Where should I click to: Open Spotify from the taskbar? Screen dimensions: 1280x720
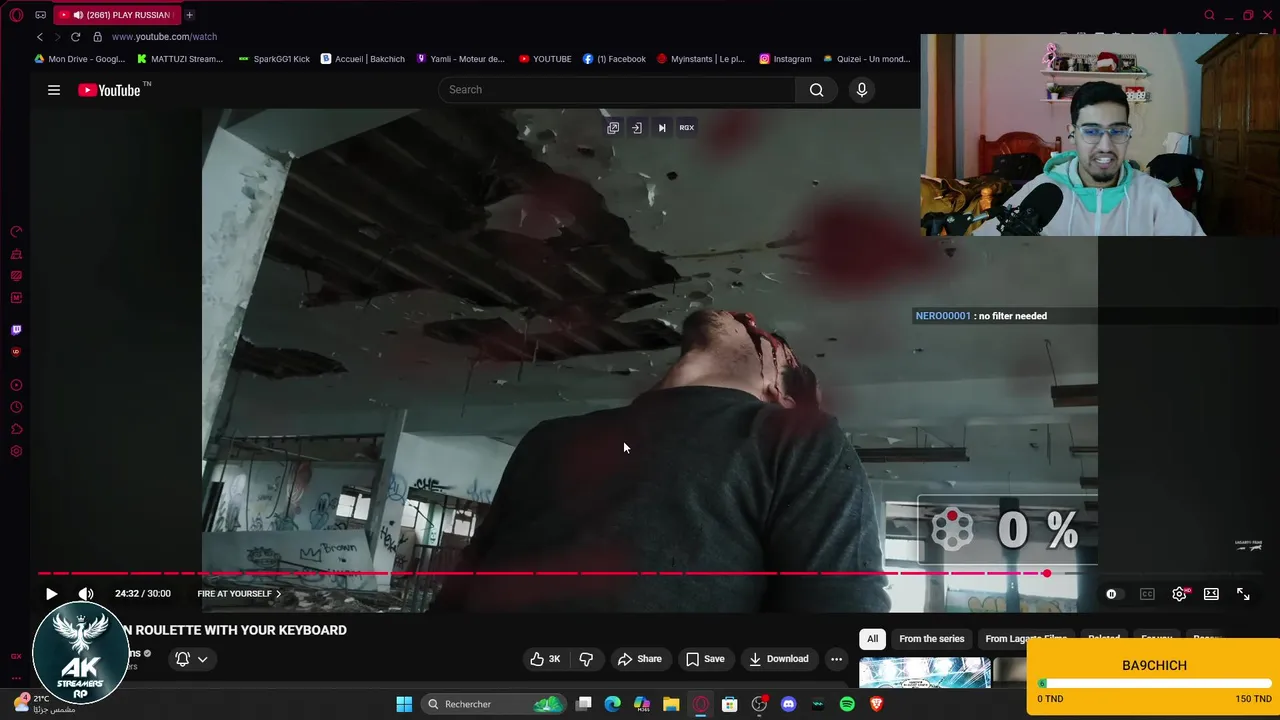847,704
